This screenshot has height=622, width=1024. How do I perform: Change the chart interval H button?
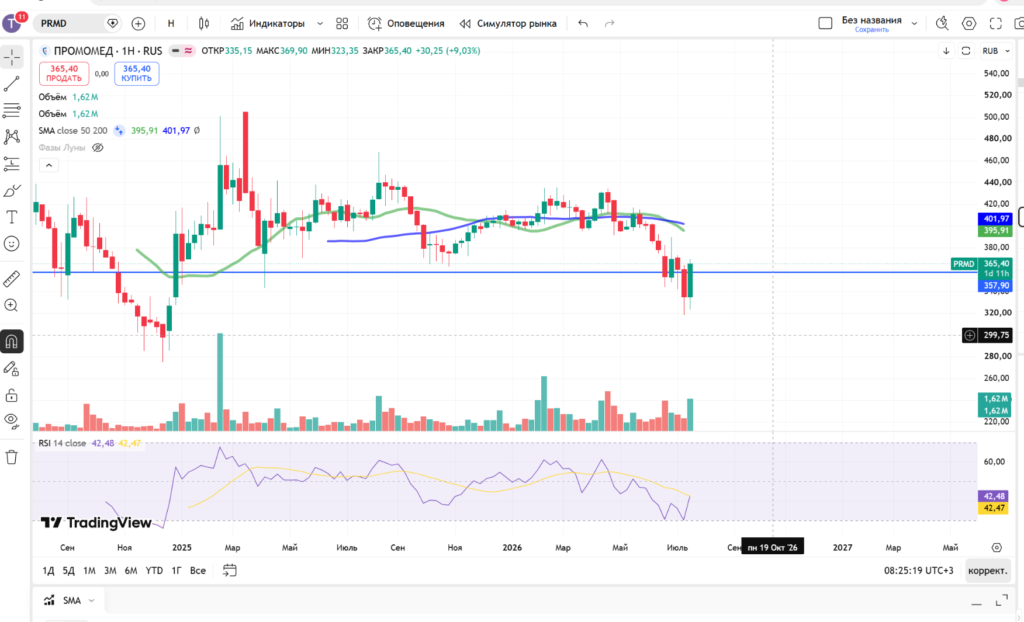171,24
